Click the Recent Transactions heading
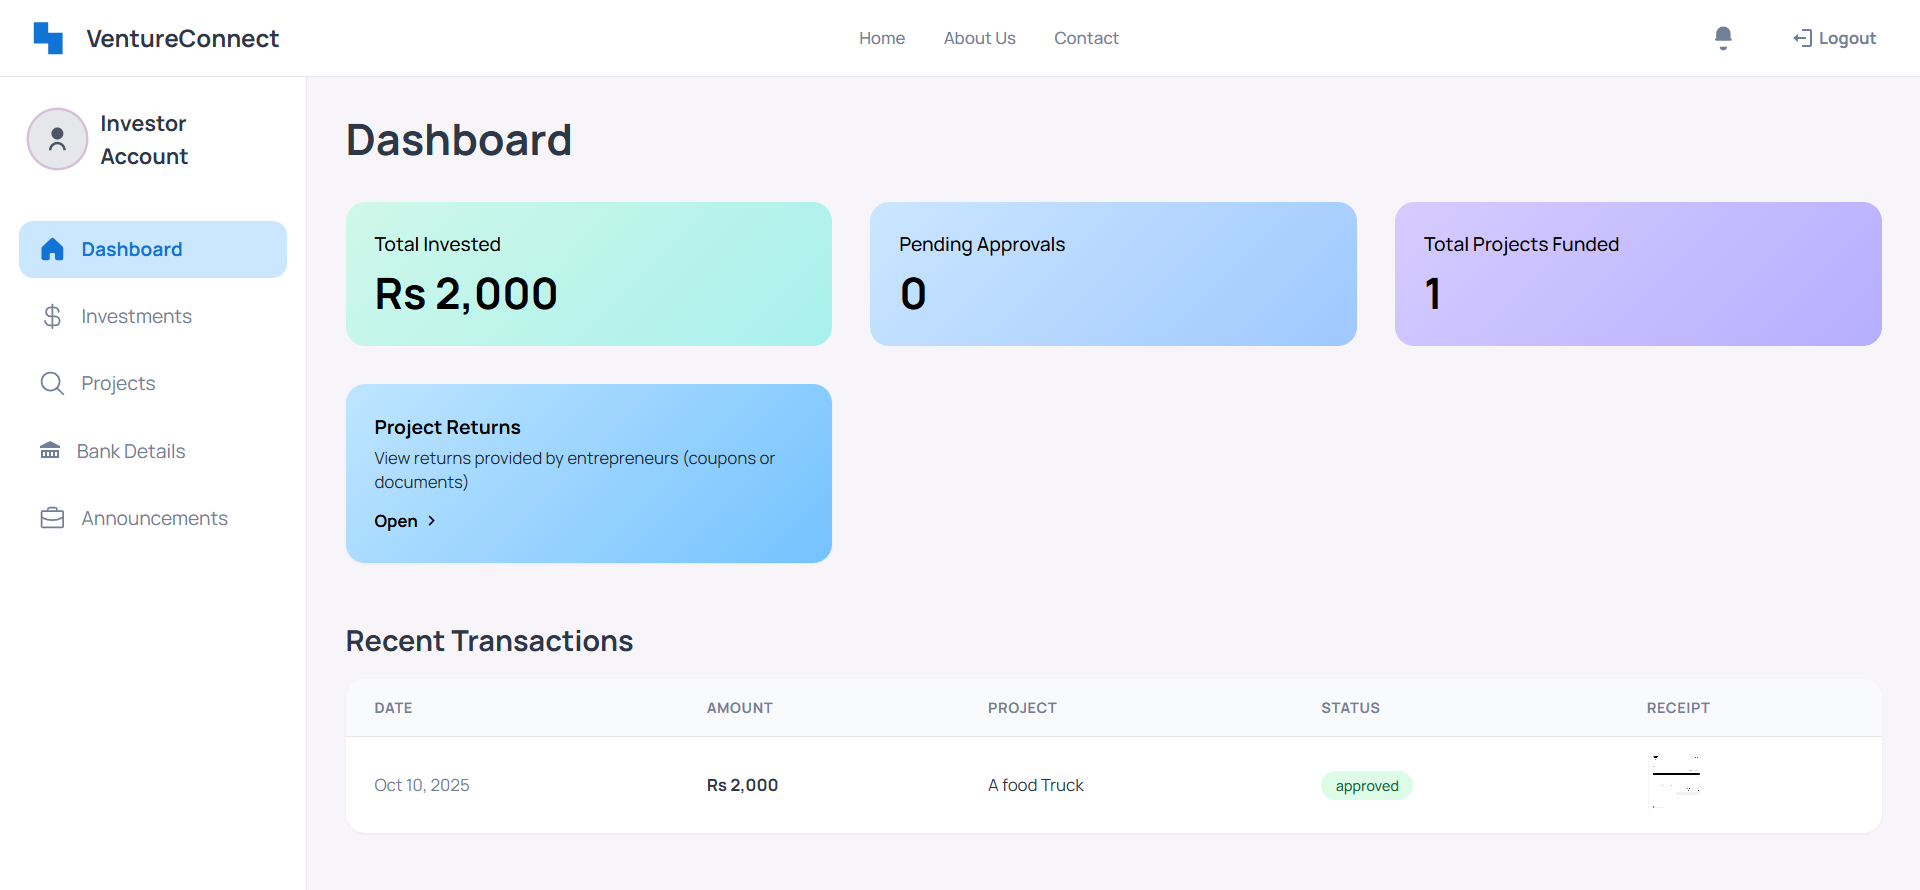The width and height of the screenshot is (1920, 890). pyautogui.click(x=489, y=641)
